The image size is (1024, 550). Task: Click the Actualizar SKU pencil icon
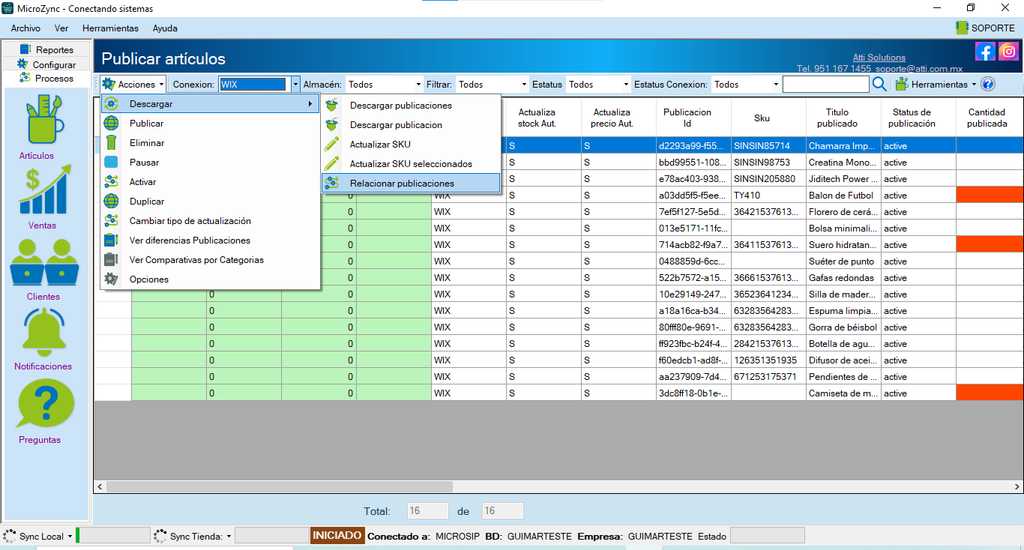pos(332,144)
